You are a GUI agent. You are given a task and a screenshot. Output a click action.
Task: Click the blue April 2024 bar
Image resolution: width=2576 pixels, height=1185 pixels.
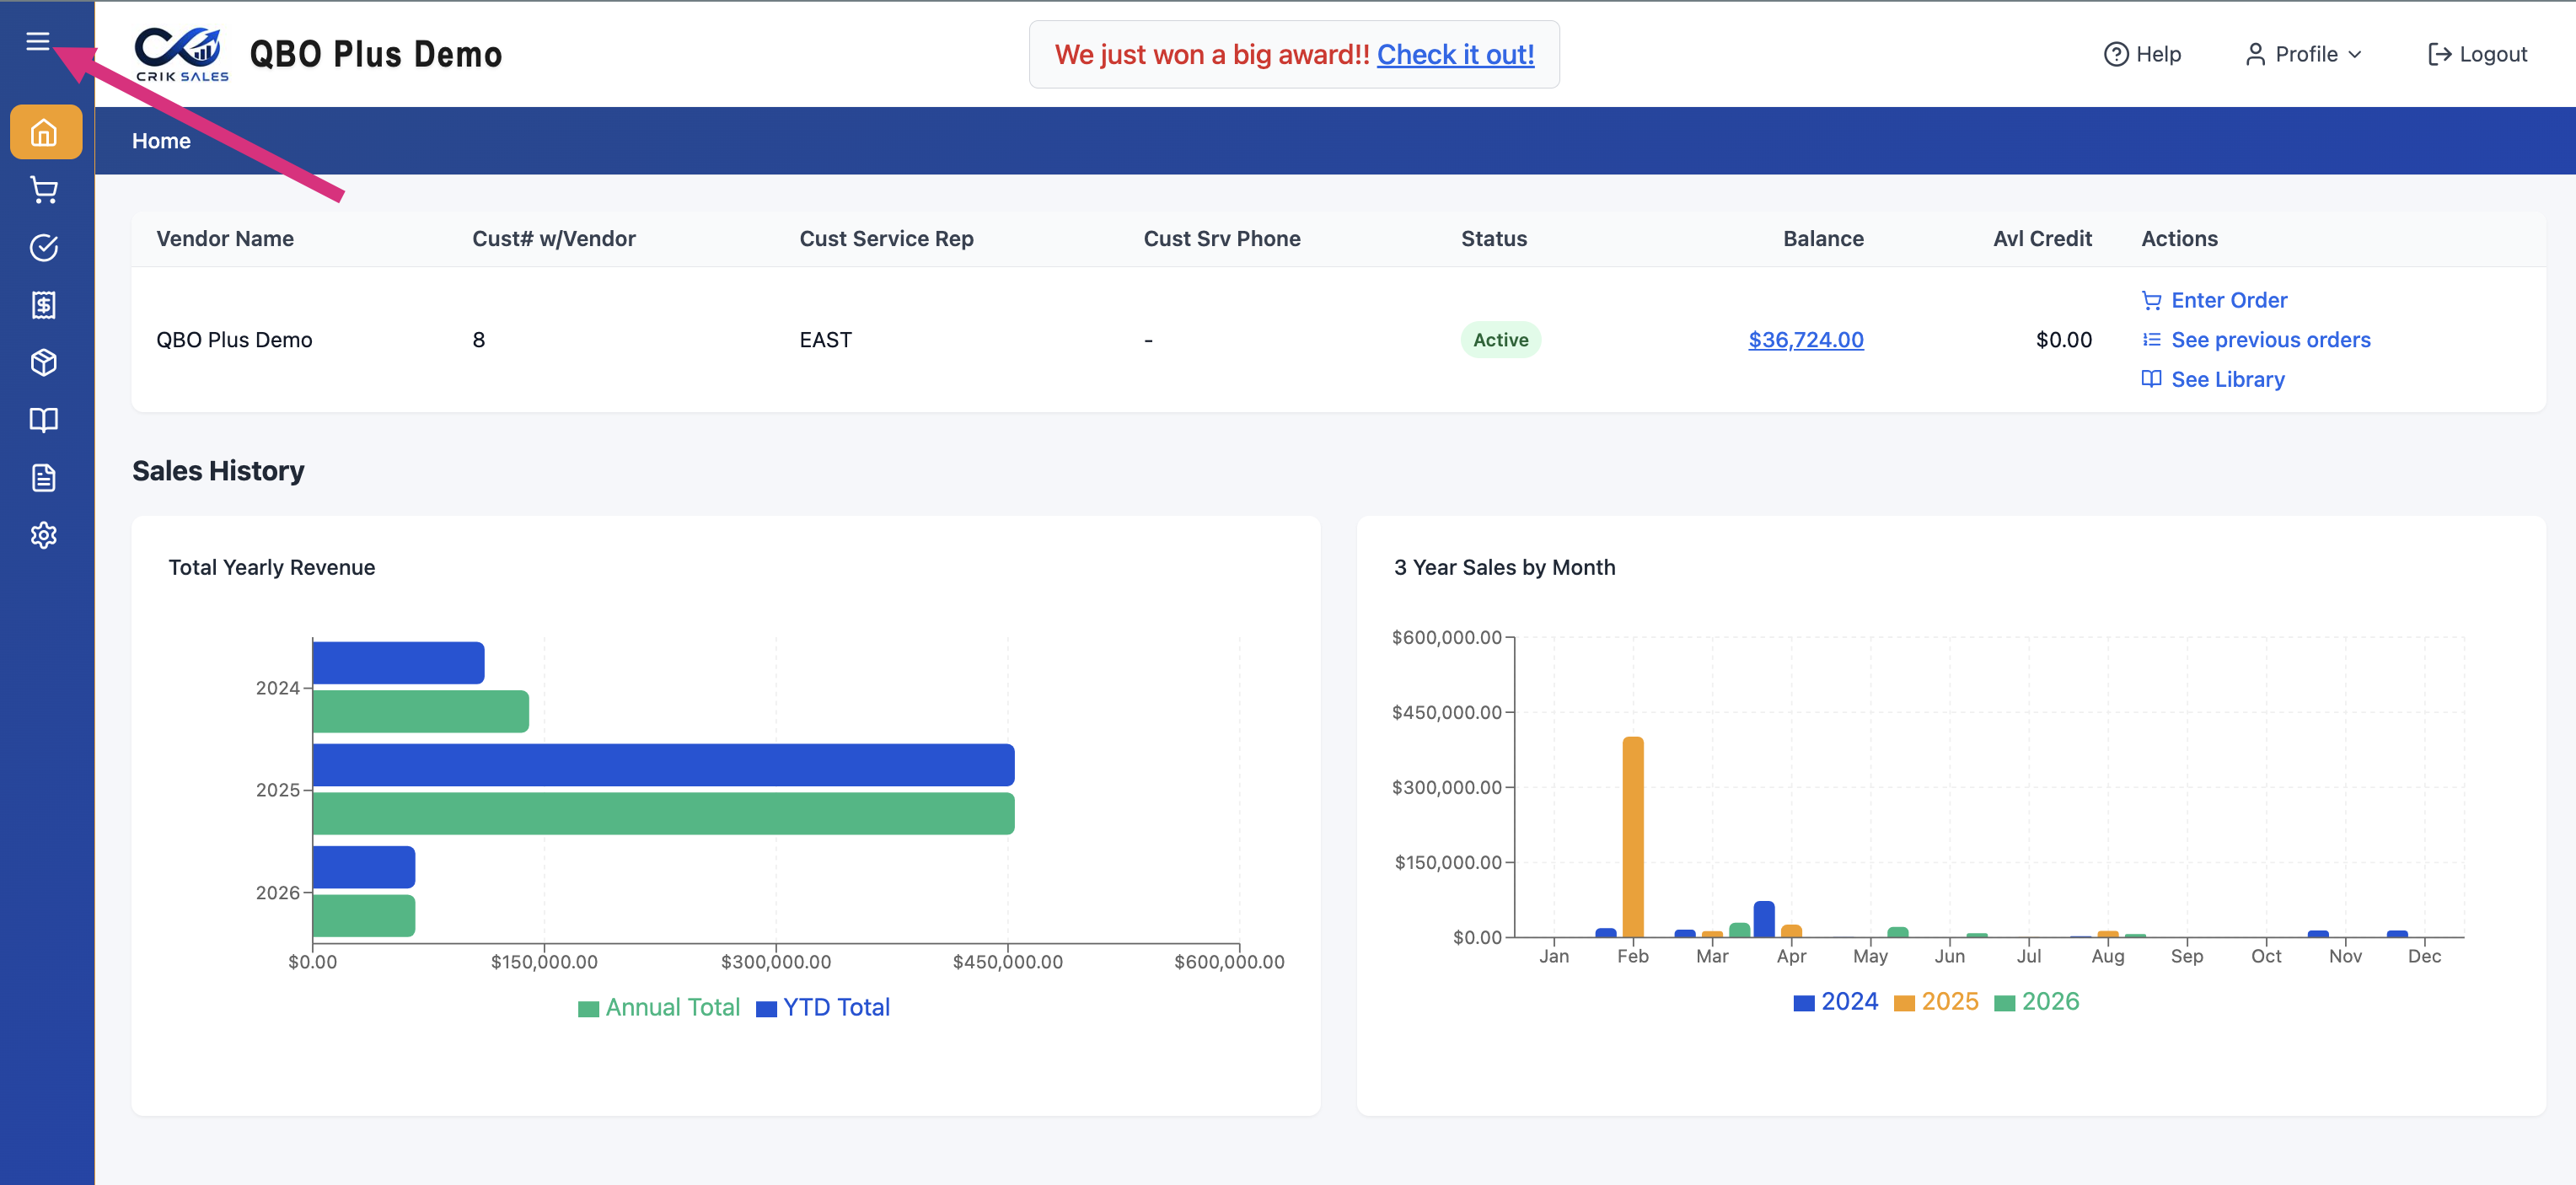pos(1764,919)
